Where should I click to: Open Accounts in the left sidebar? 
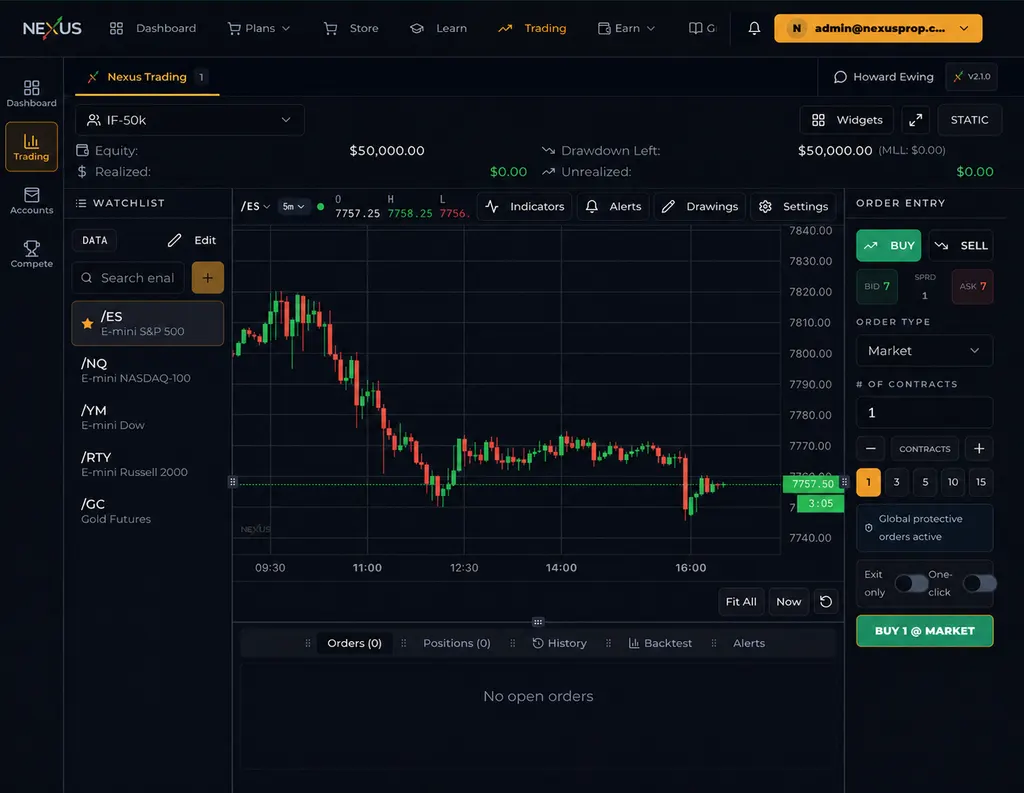pyautogui.click(x=31, y=201)
